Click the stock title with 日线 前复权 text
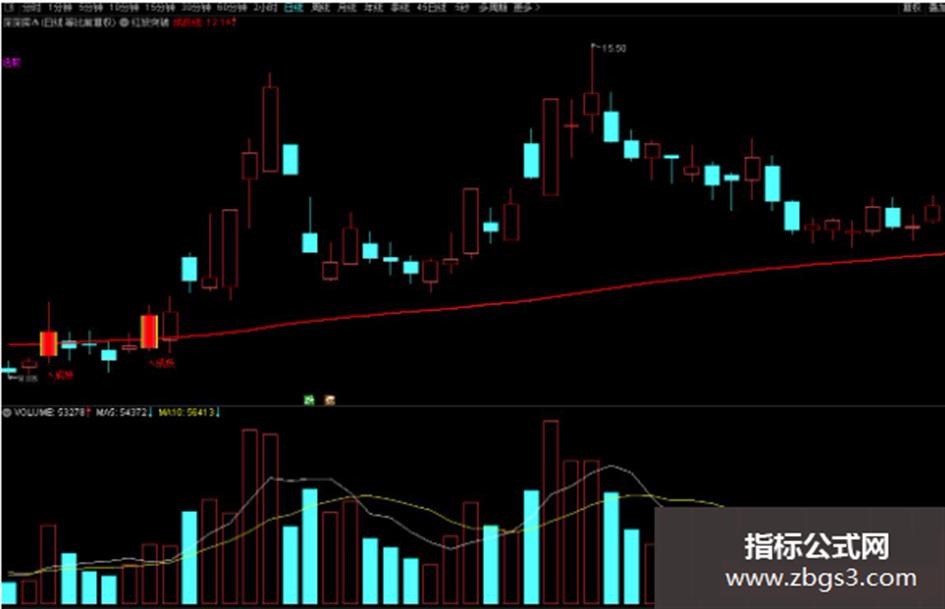Viewport: 945px width, 609px height. (x=59, y=23)
